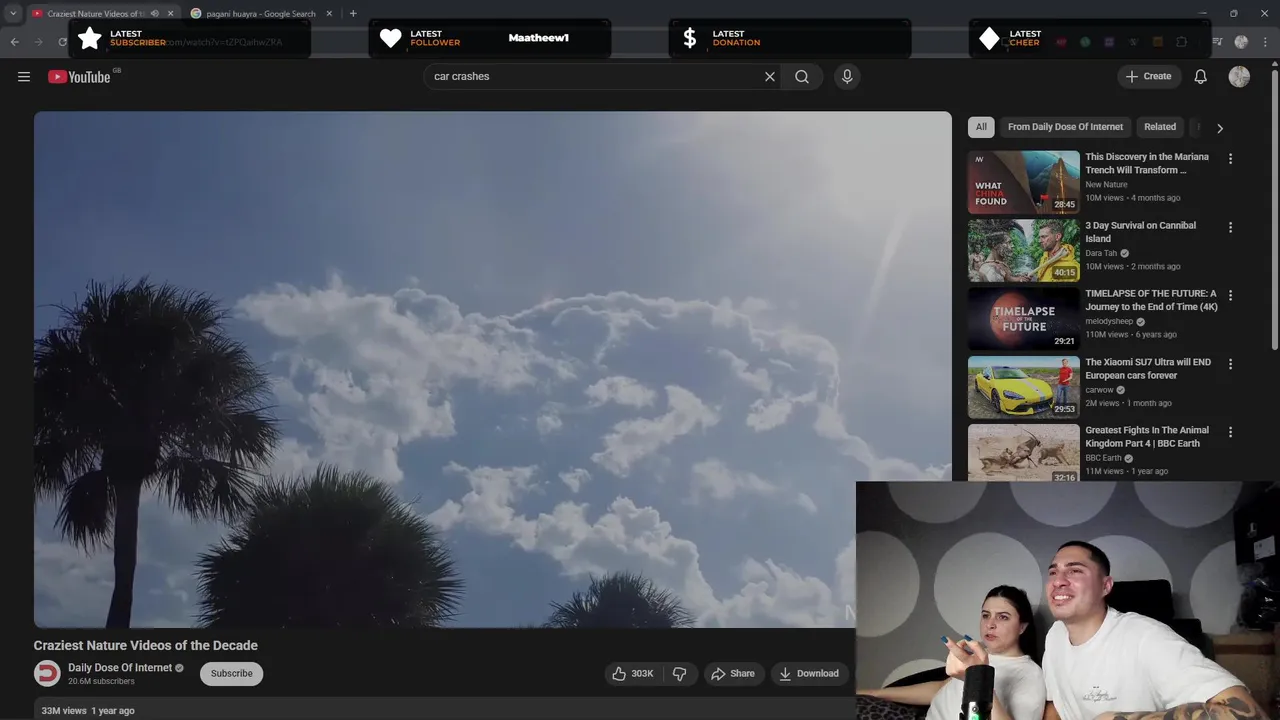
Task: Select the Related filter chip
Action: (1160, 127)
